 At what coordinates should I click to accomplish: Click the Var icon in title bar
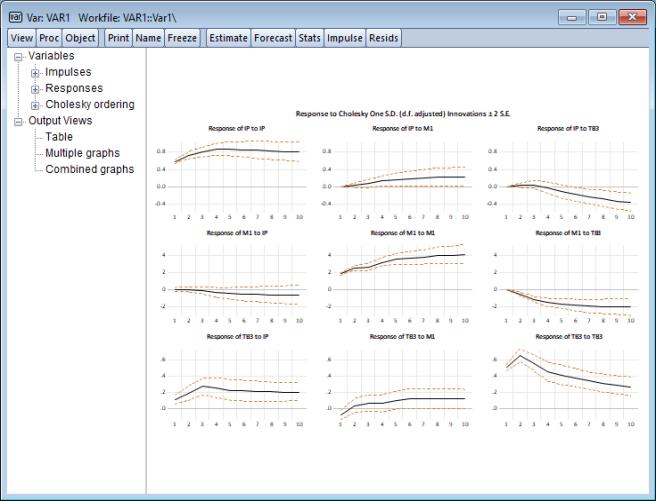click(x=15, y=16)
